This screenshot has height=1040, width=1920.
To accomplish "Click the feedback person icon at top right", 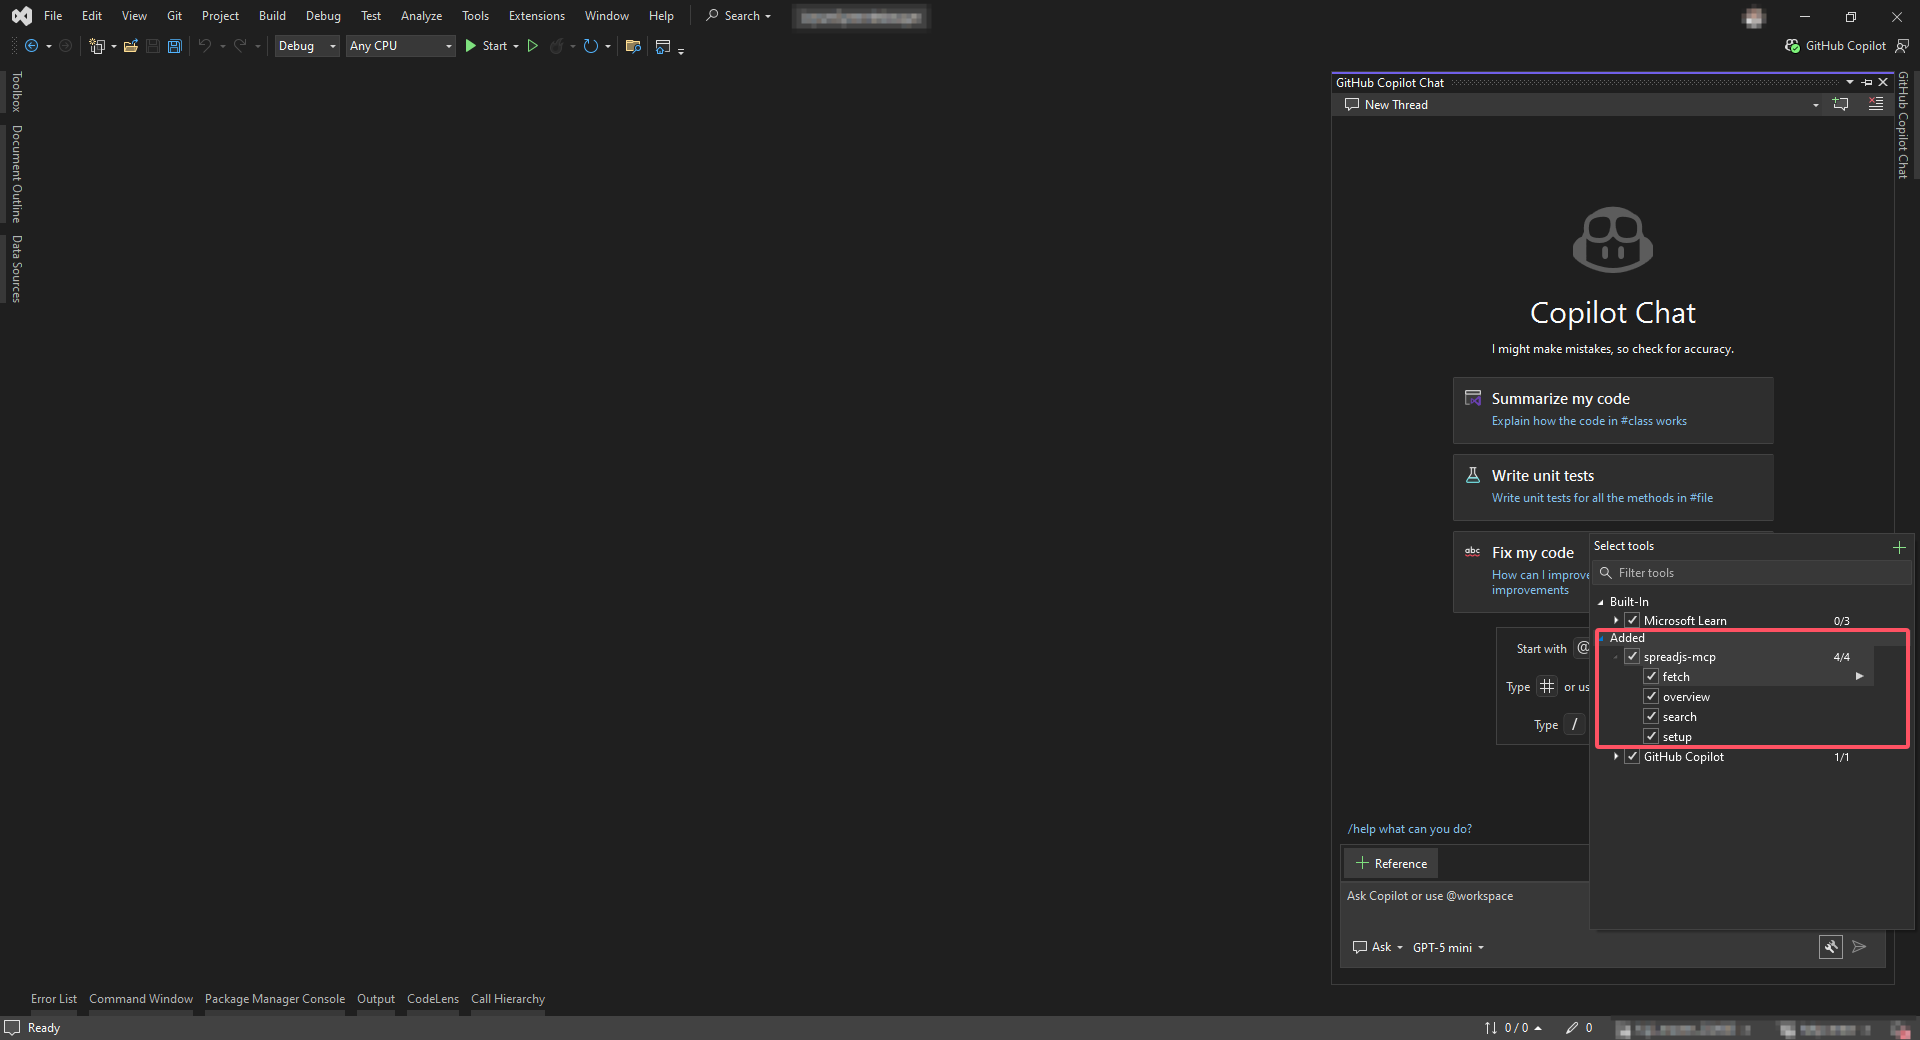I will pyautogui.click(x=1902, y=46).
